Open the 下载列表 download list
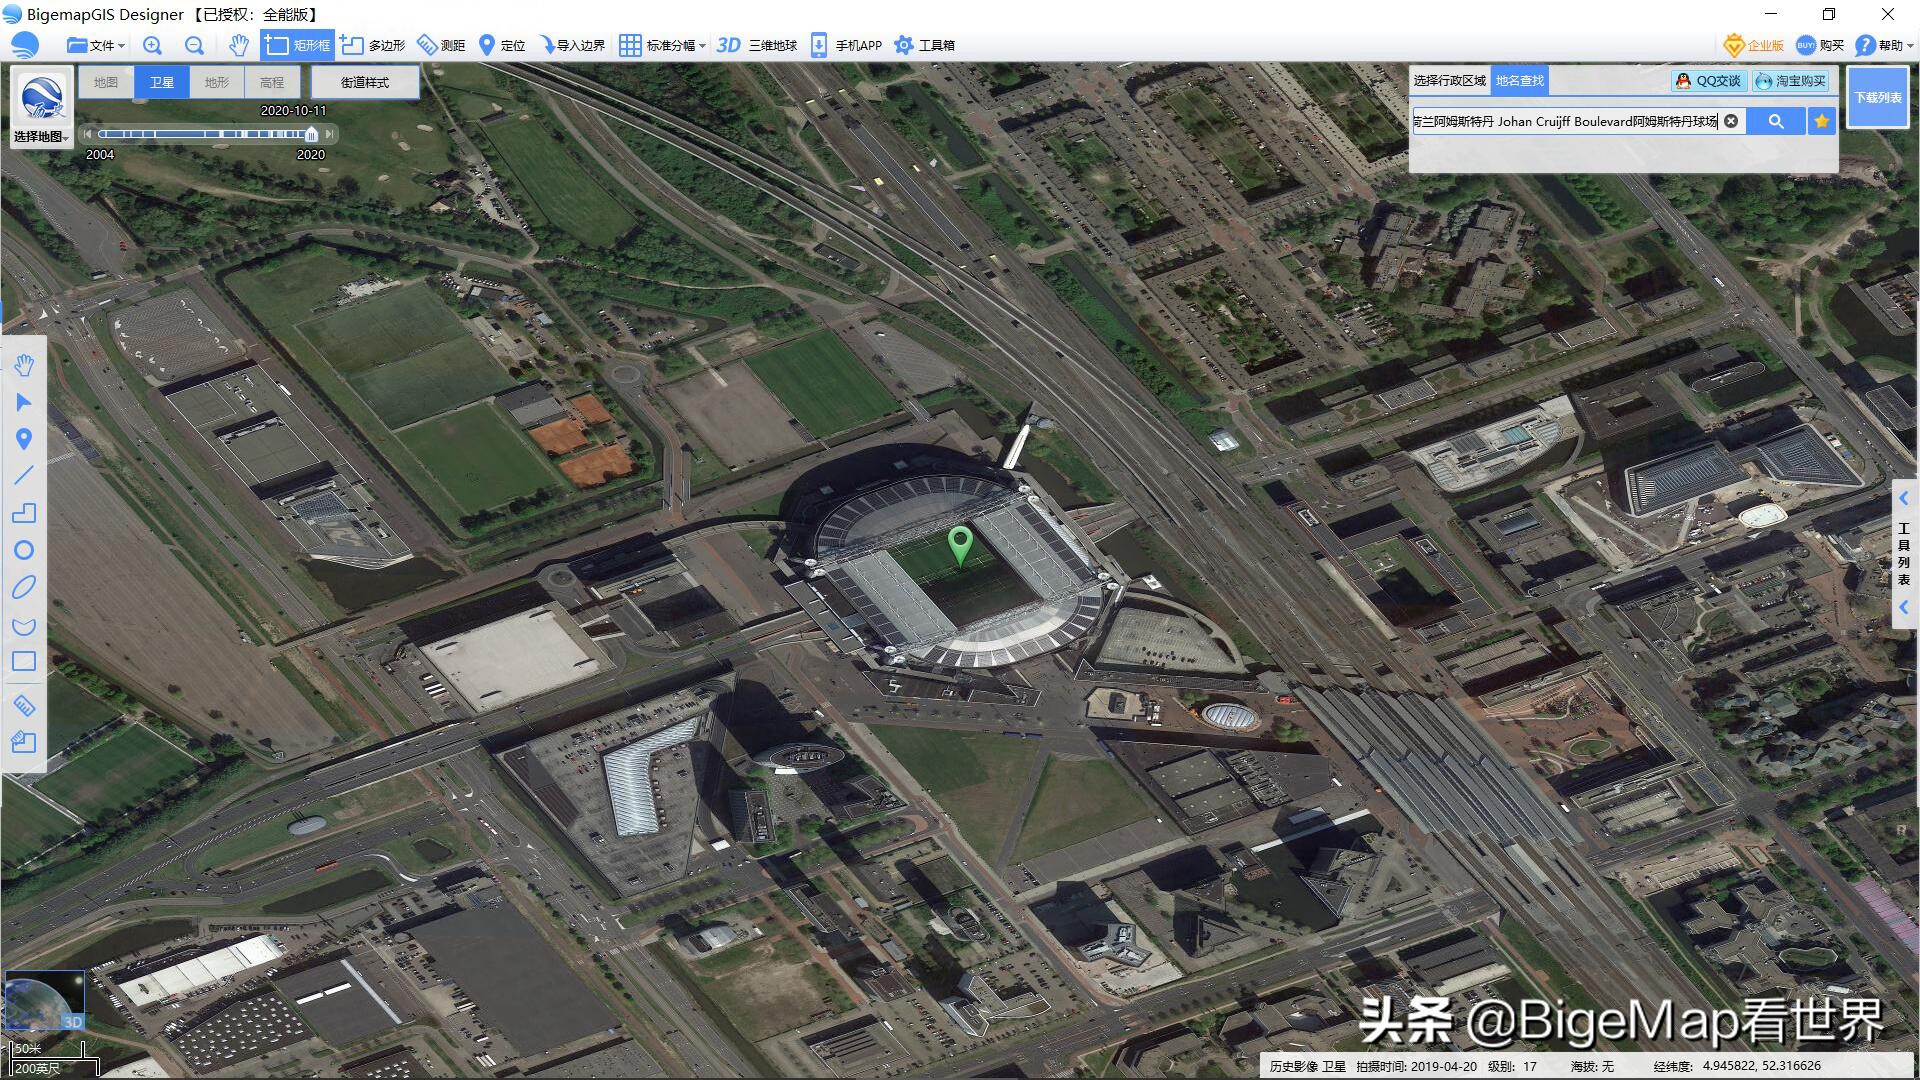 [x=1877, y=97]
